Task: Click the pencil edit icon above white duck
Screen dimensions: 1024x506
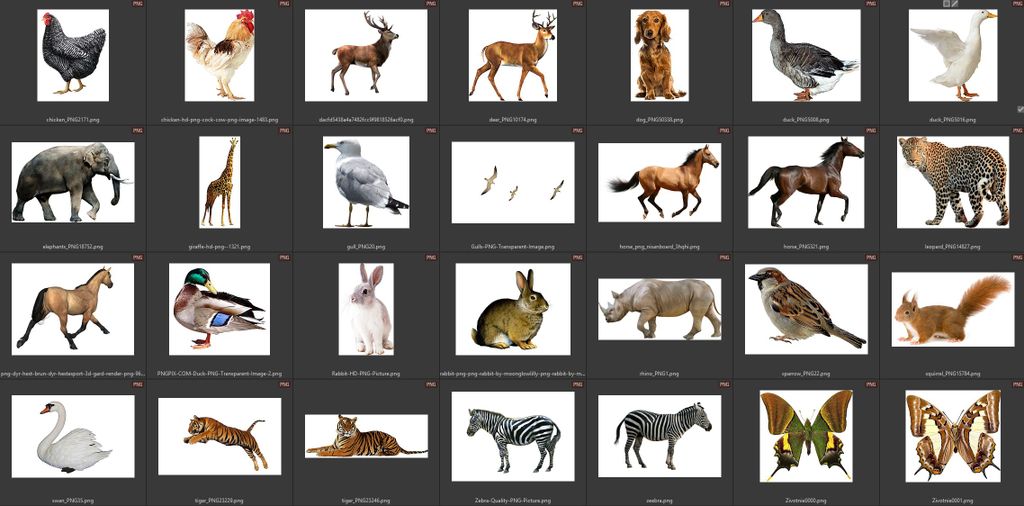Action: coord(955,4)
